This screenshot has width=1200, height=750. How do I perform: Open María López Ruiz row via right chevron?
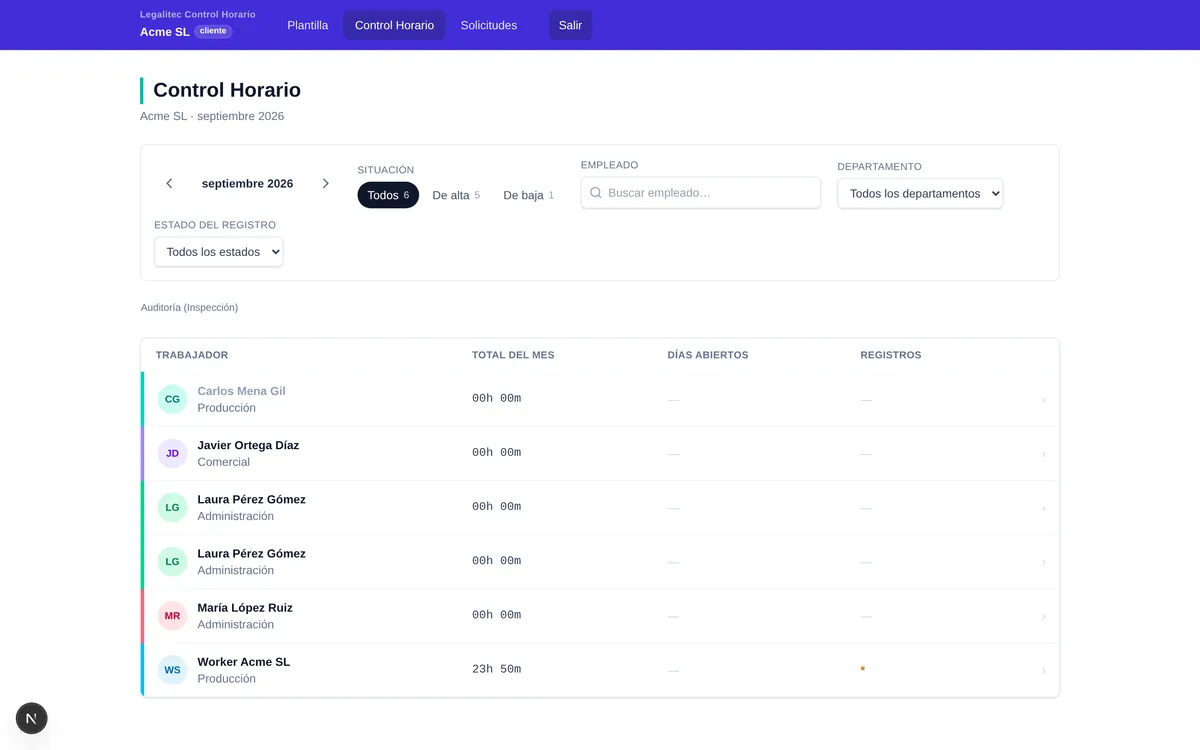point(1044,616)
